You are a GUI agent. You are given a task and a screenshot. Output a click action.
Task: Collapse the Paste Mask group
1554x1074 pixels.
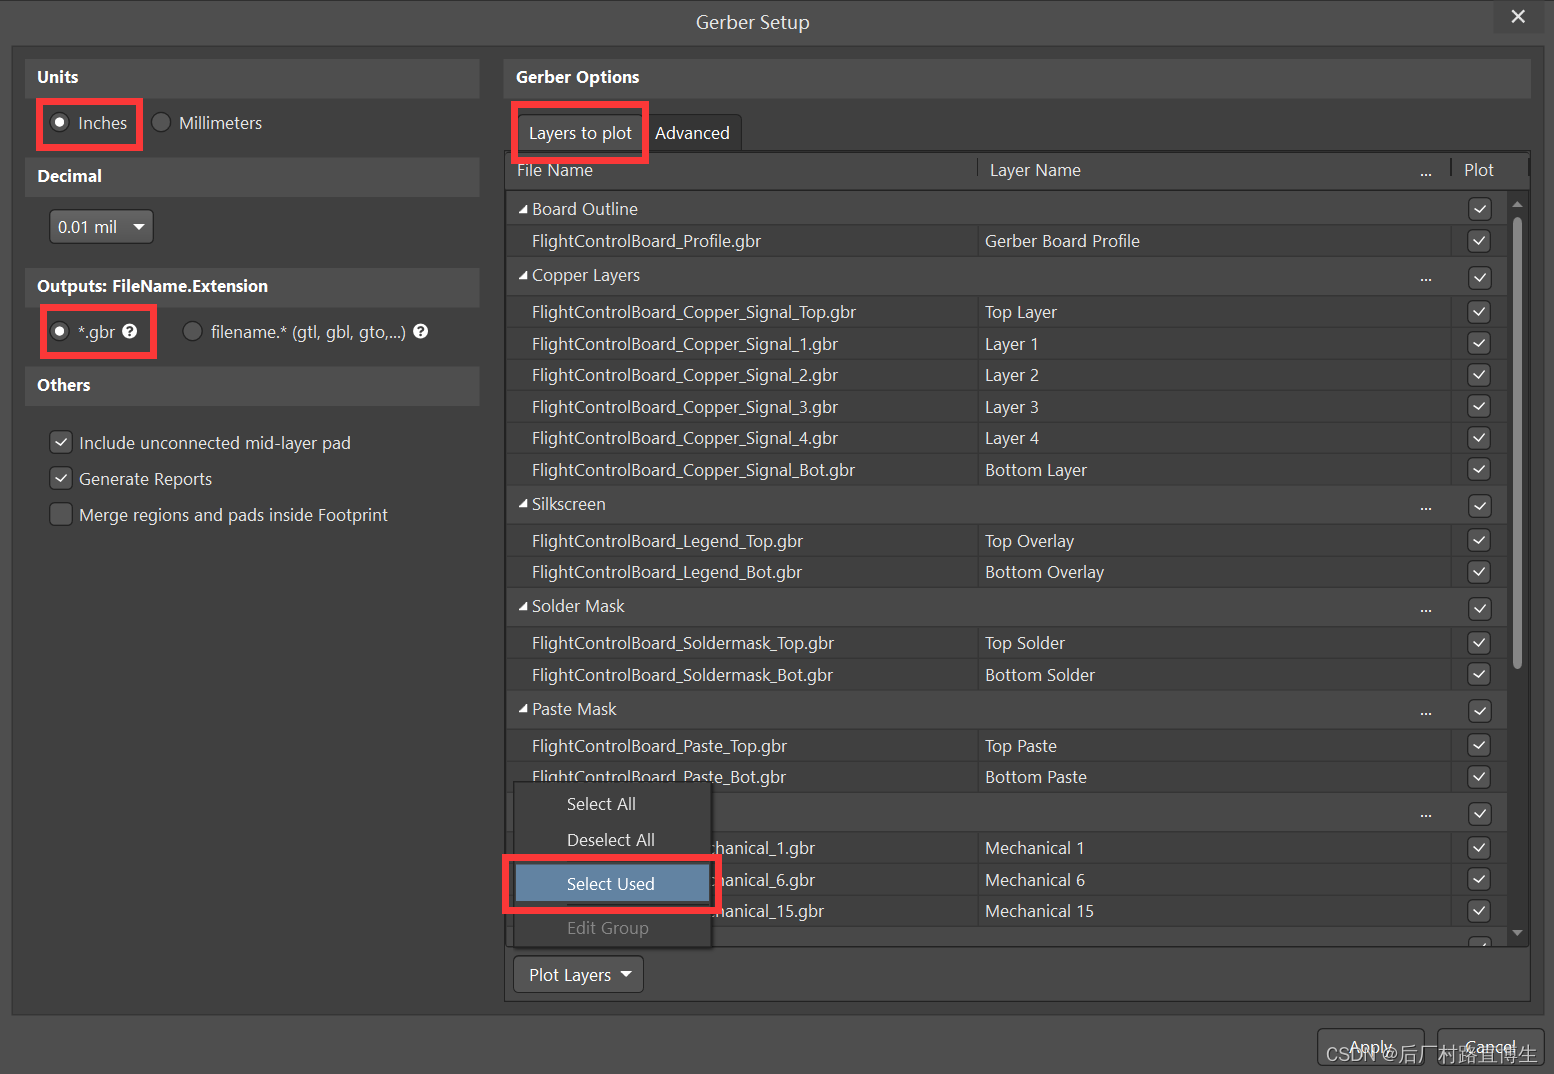click(x=523, y=709)
